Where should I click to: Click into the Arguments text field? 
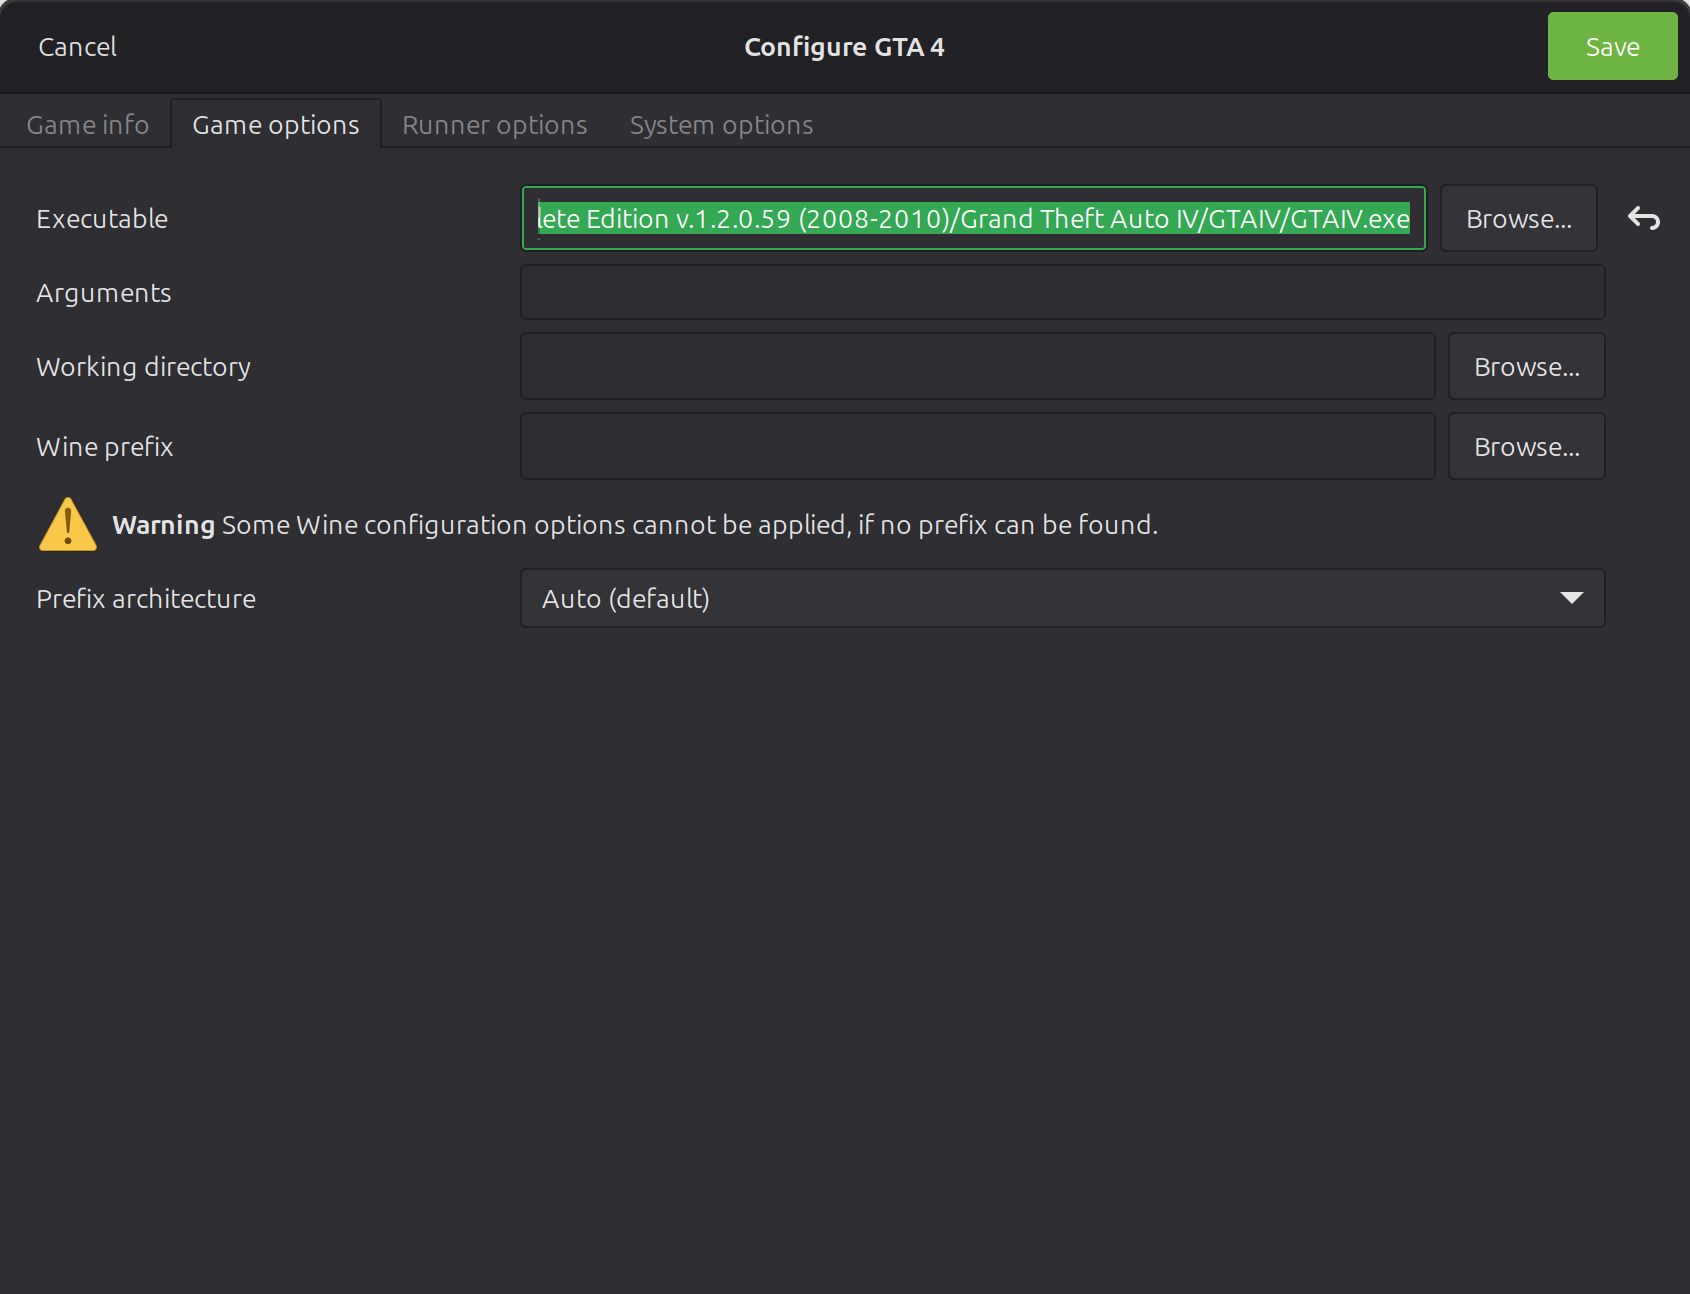[1063, 292]
